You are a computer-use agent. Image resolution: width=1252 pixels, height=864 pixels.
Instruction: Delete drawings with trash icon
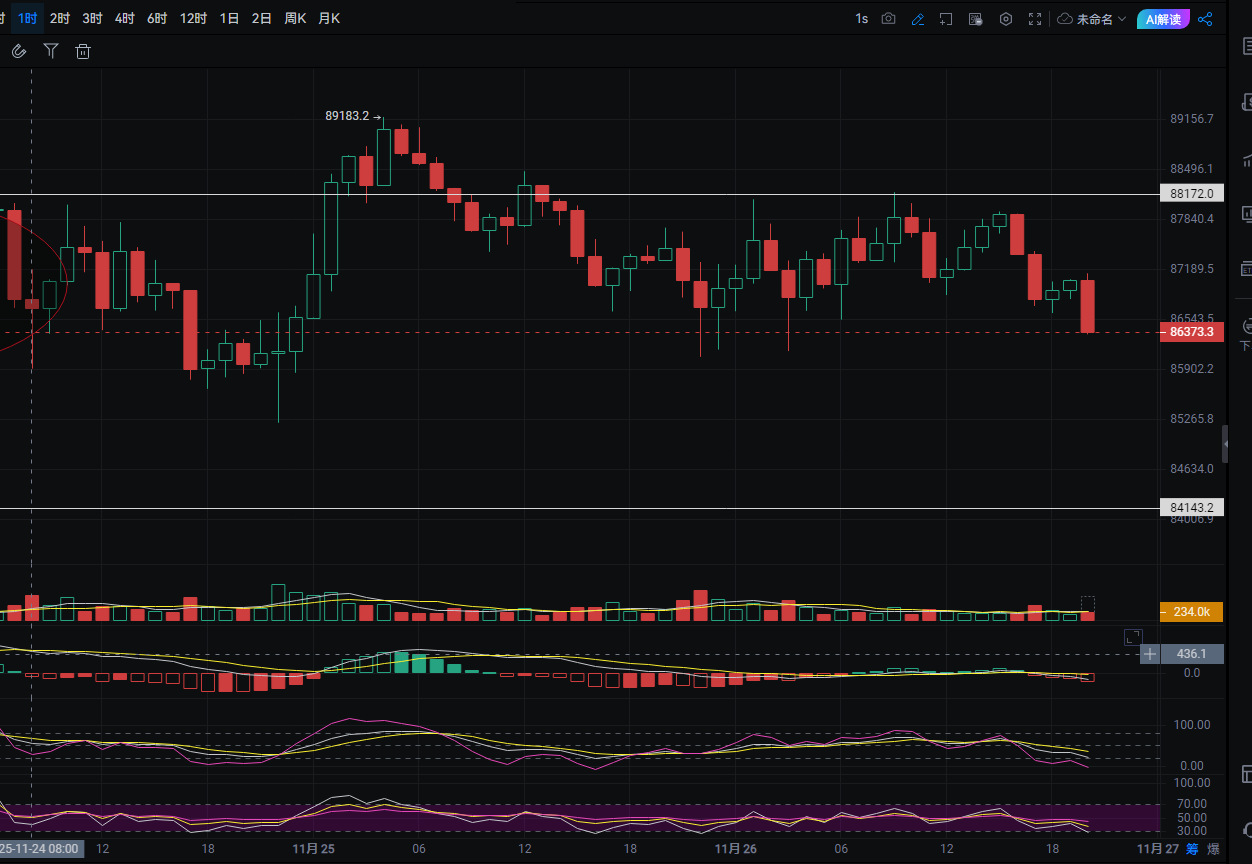pyautogui.click(x=83, y=51)
